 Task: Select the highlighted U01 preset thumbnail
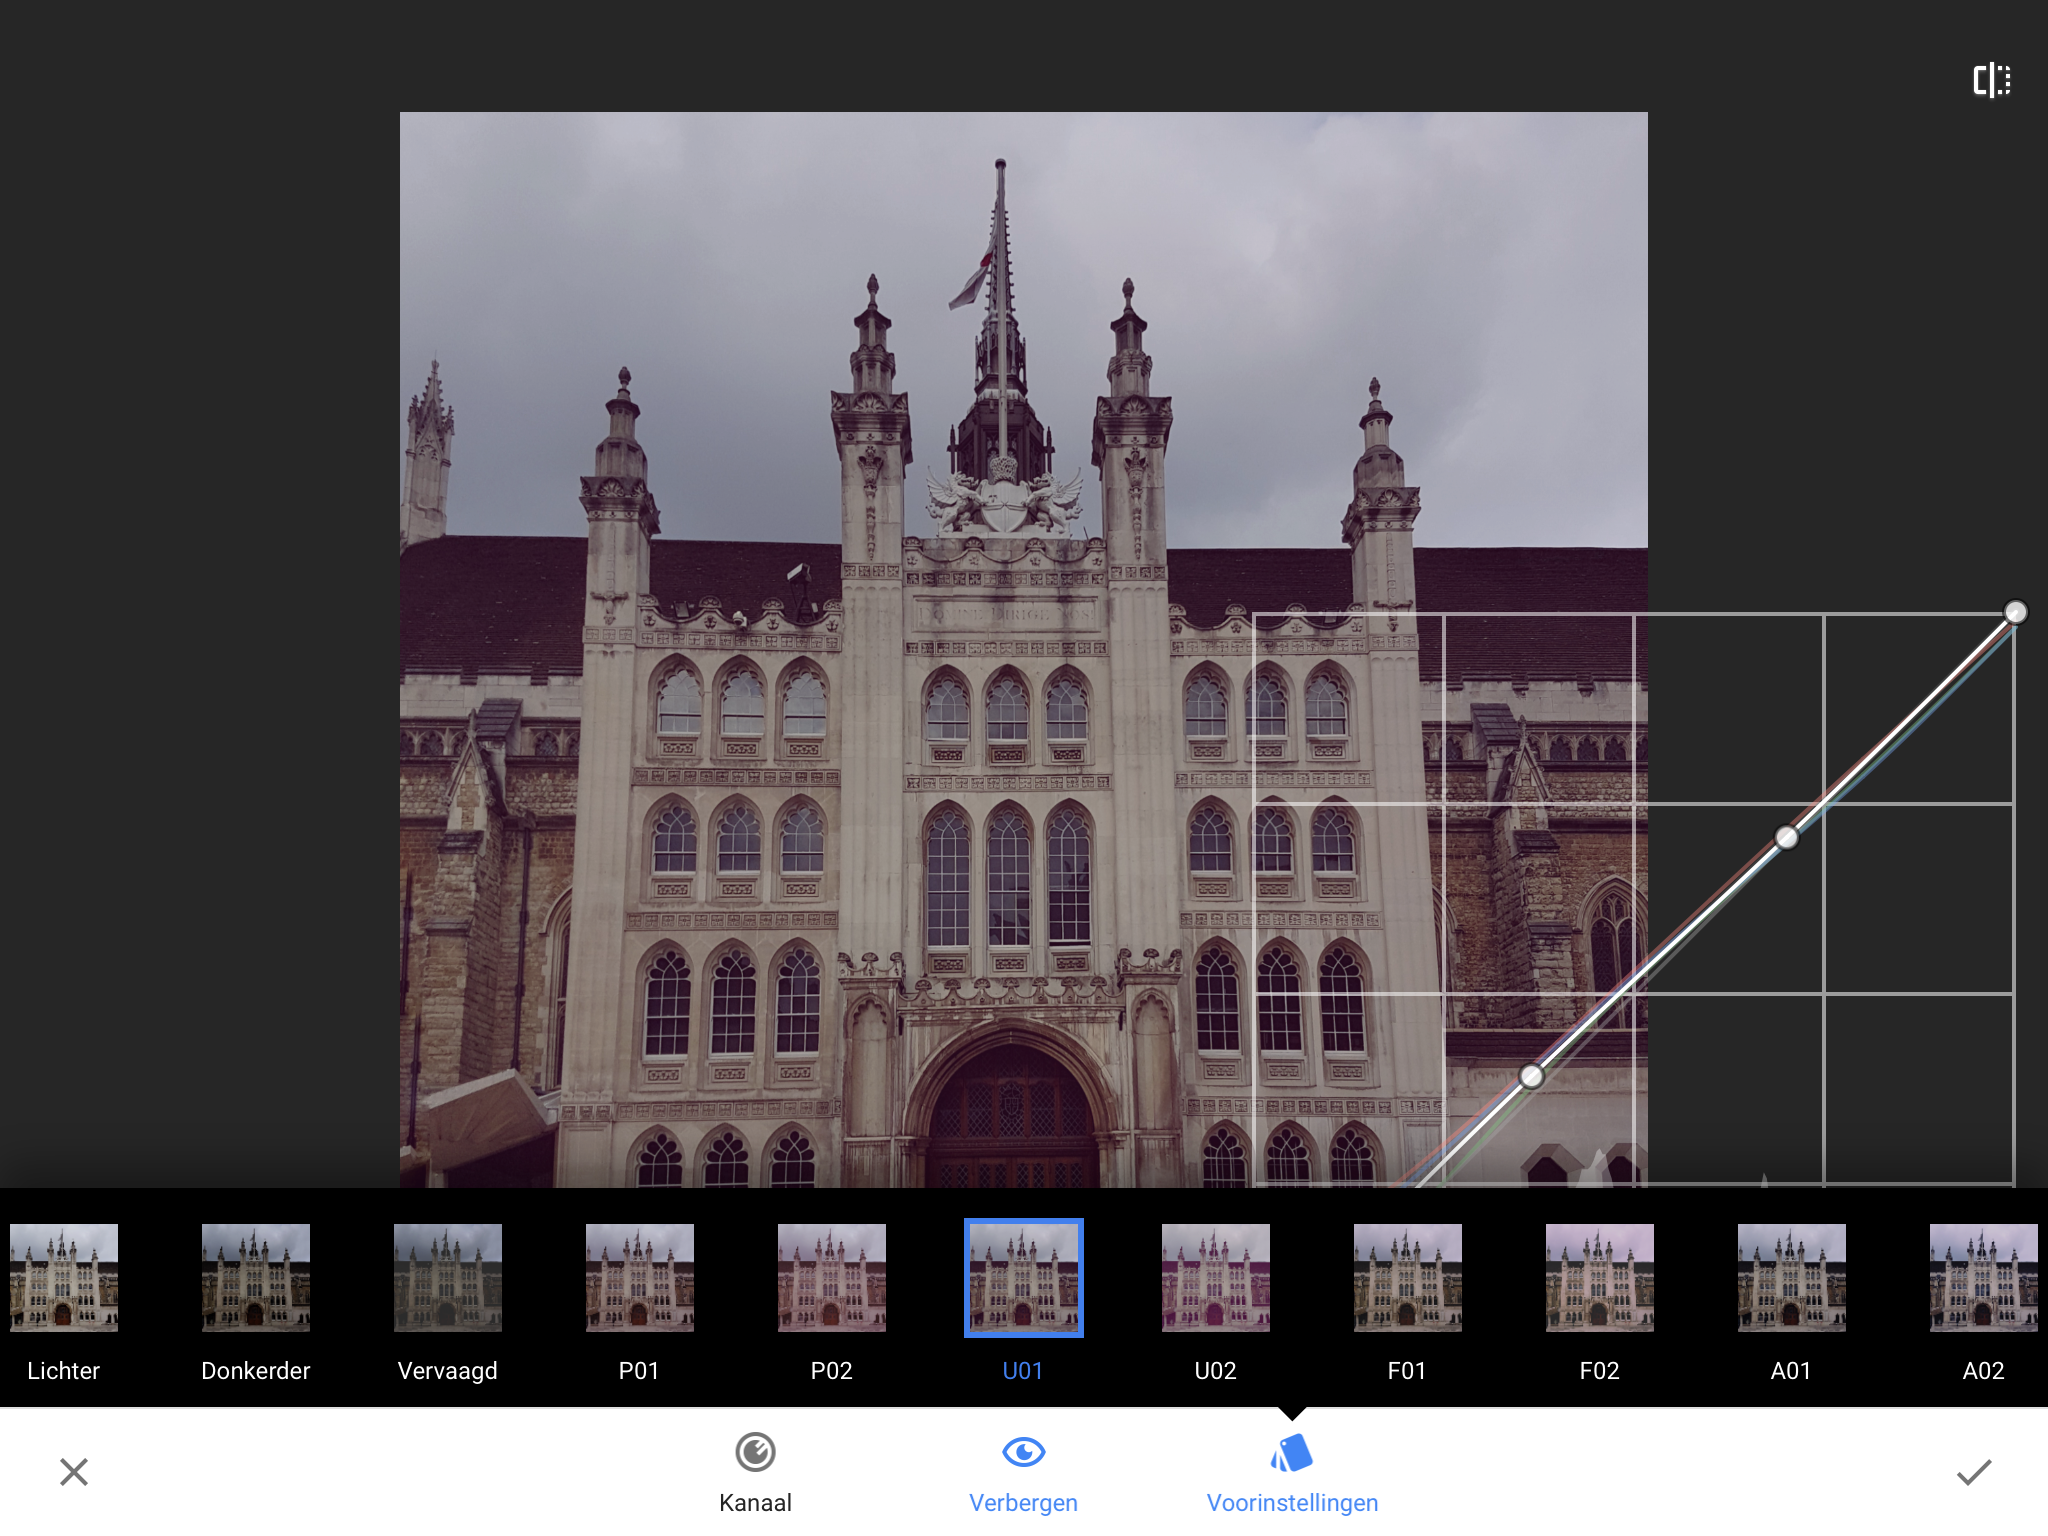(1024, 1278)
